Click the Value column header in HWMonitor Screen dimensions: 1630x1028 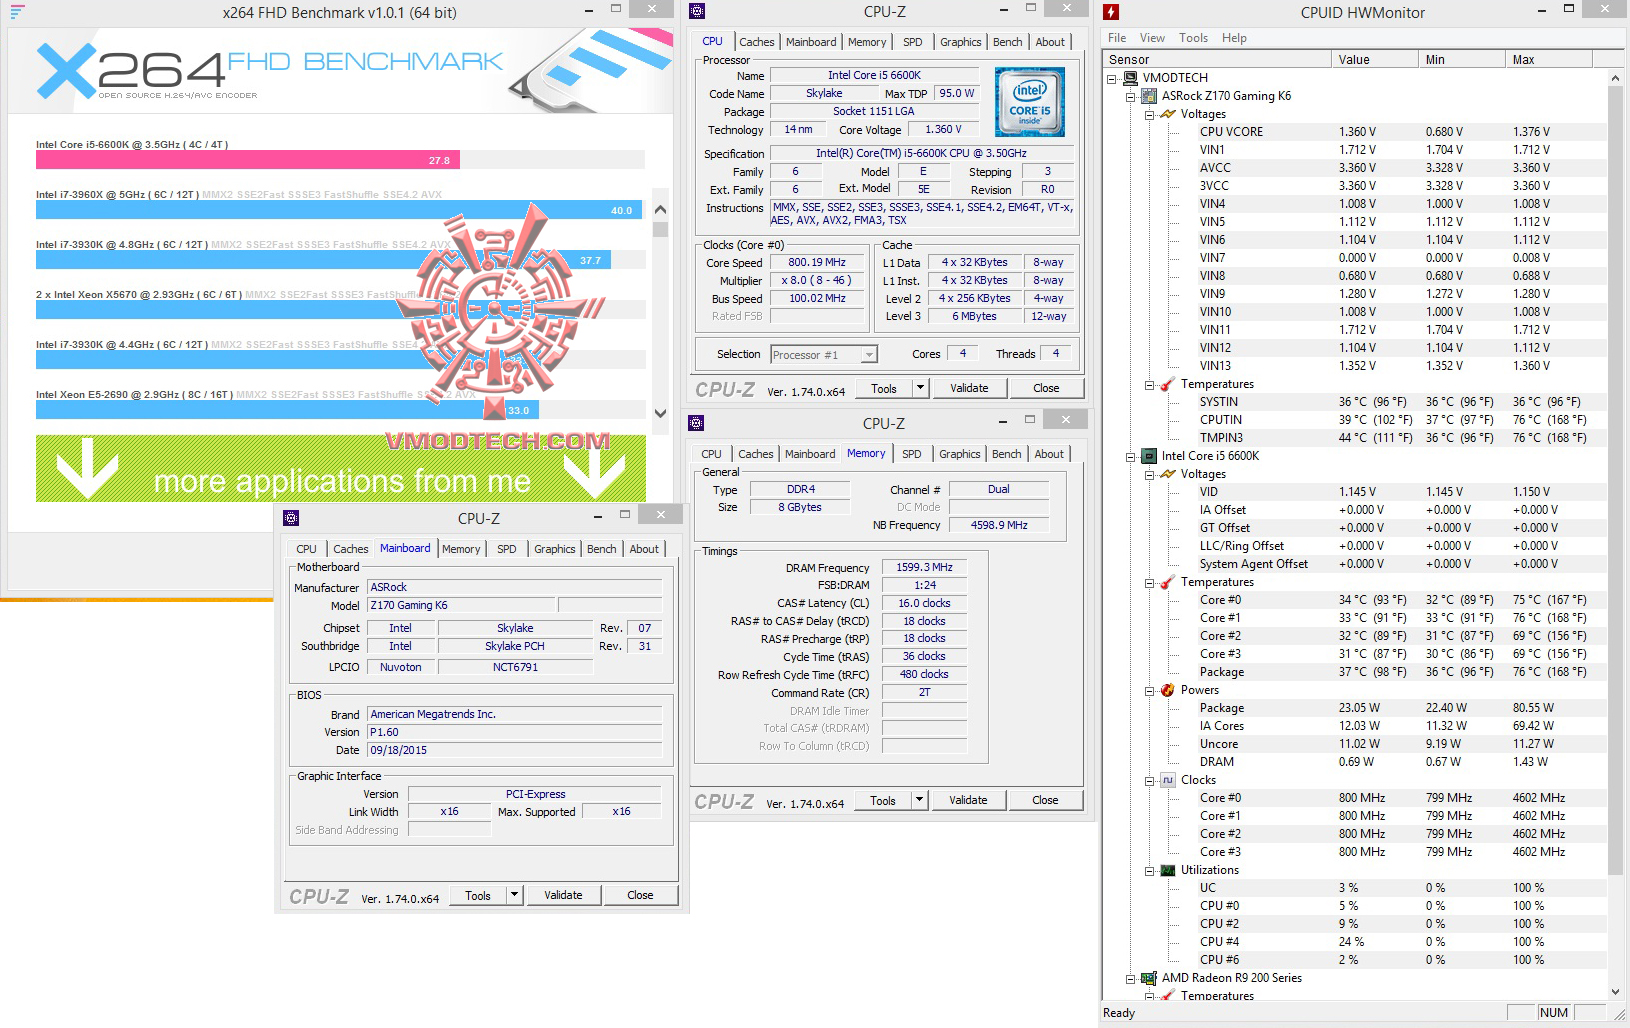pos(1376,60)
